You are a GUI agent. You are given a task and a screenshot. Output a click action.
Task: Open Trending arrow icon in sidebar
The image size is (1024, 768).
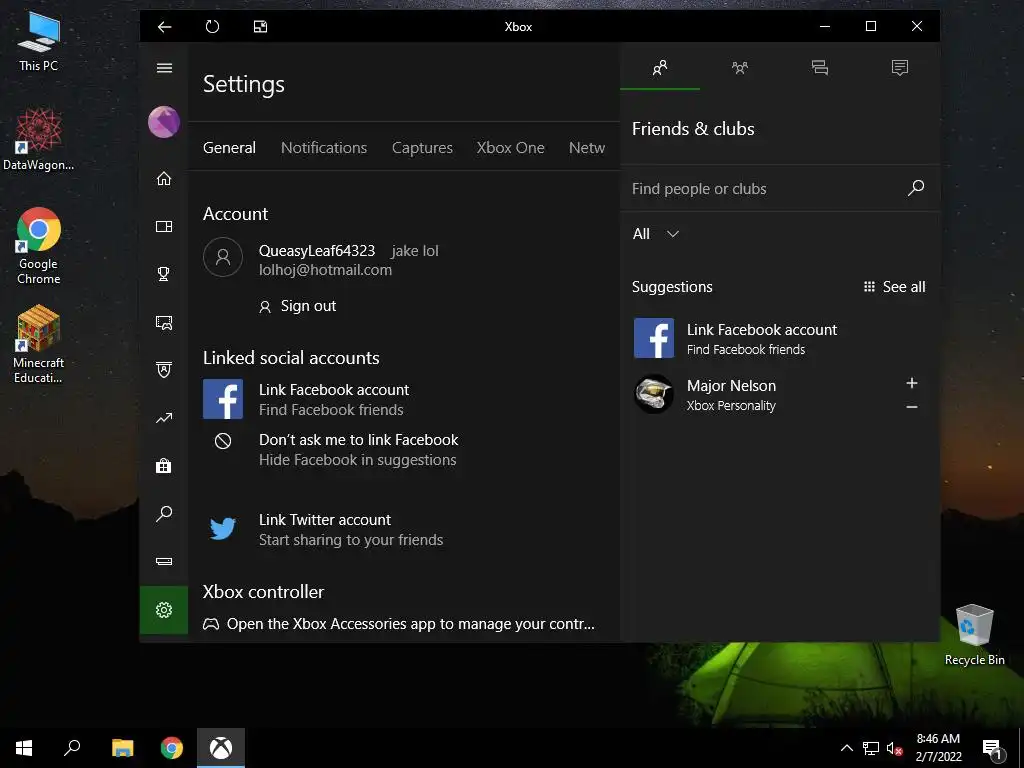click(x=164, y=418)
